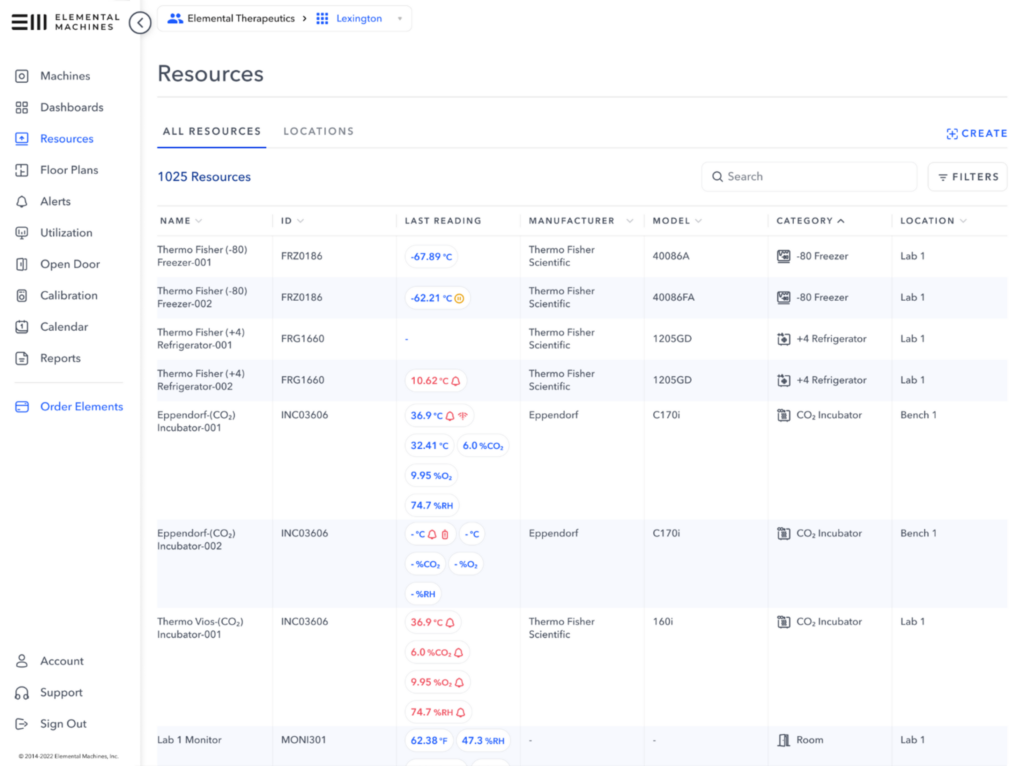Image resolution: width=1024 pixels, height=766 pixels.
Task: Click the Calibration sidebar icon
Action: (x=22, y=296)
